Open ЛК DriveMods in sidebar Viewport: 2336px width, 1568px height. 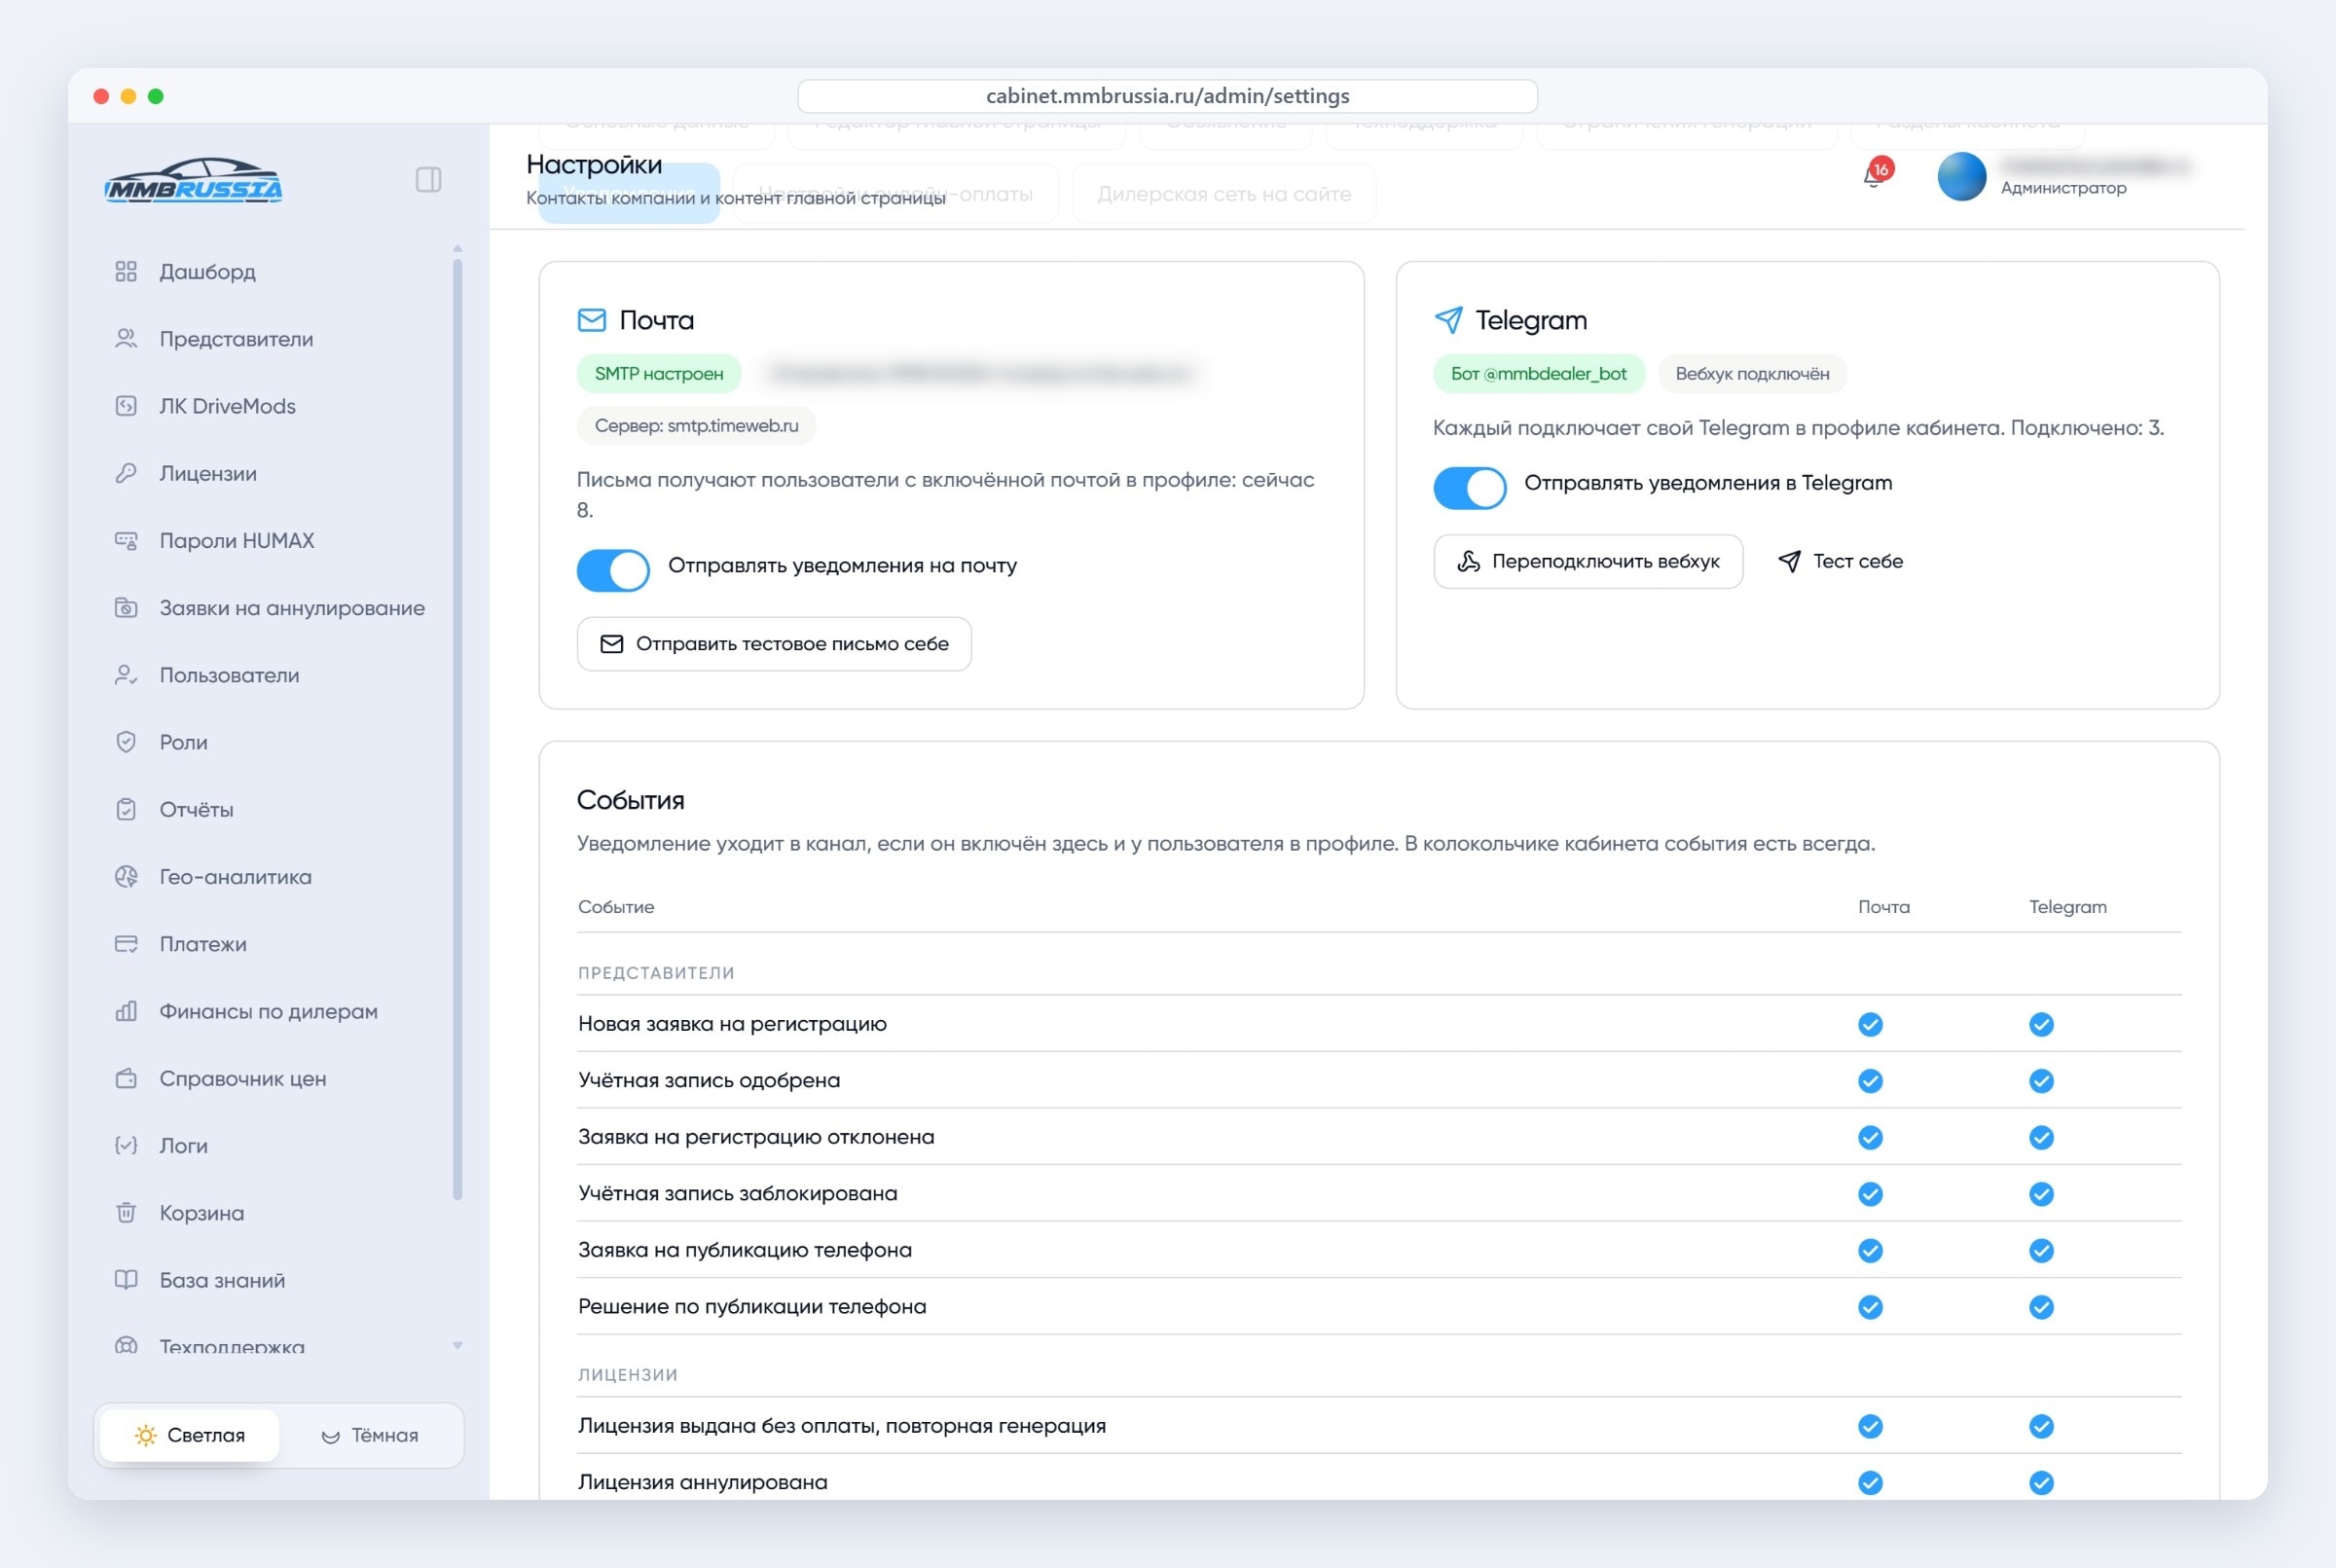[227, 406]
